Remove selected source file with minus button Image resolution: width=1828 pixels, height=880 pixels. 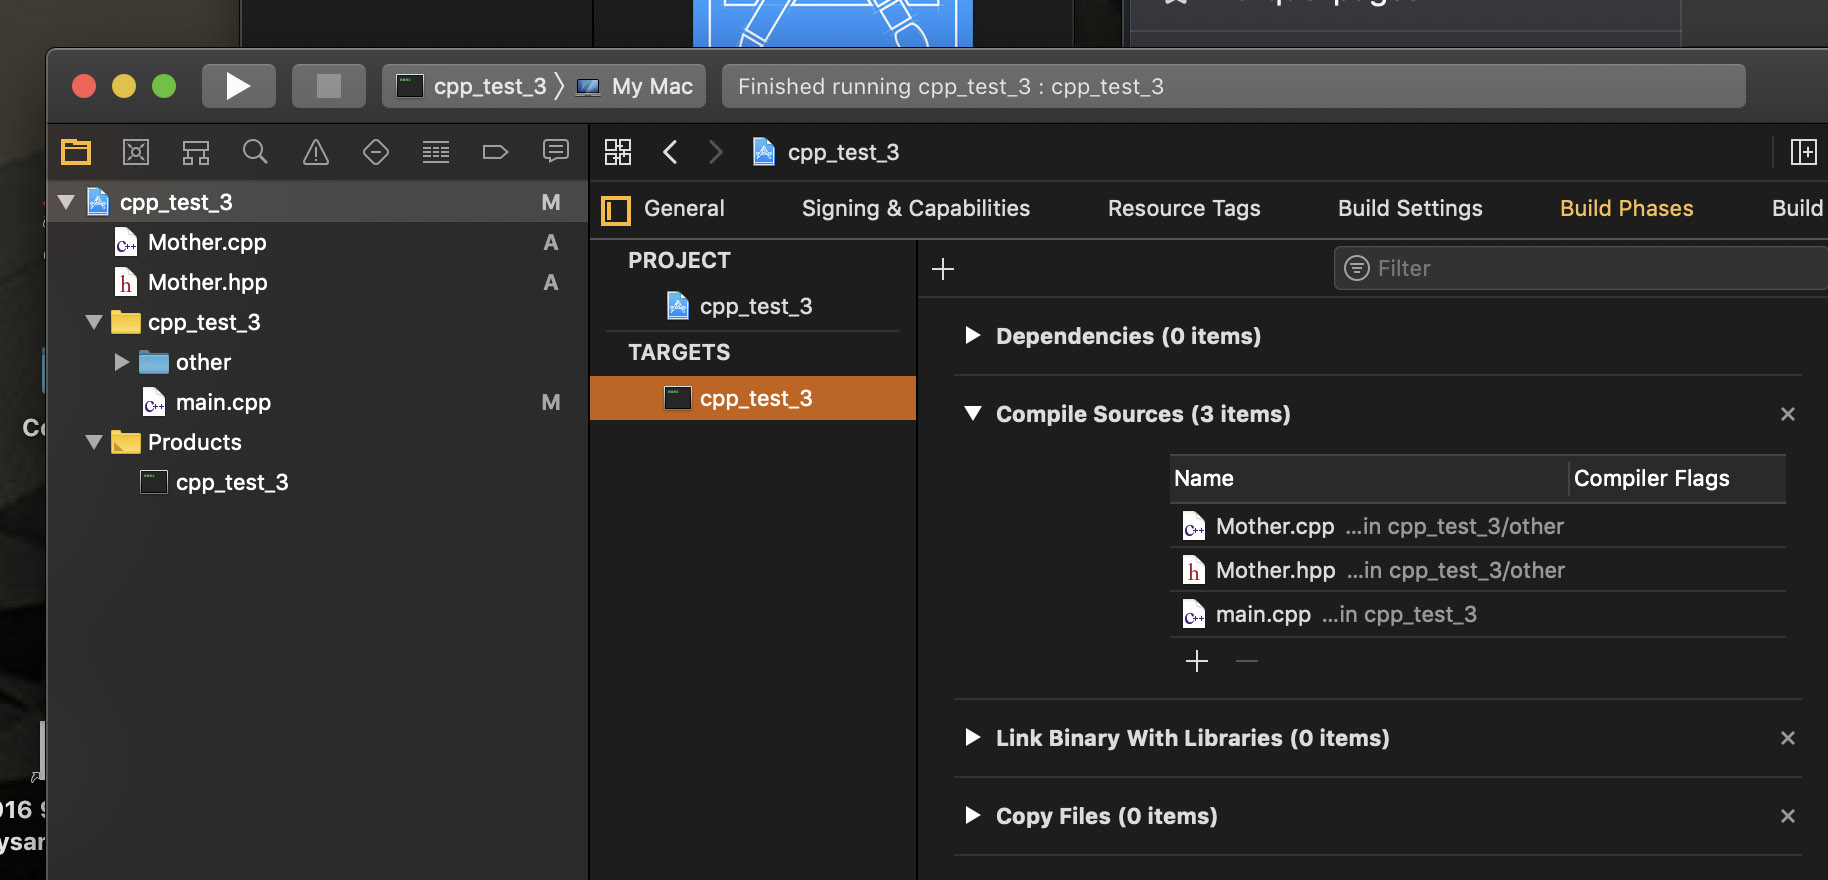[1247, 661]
